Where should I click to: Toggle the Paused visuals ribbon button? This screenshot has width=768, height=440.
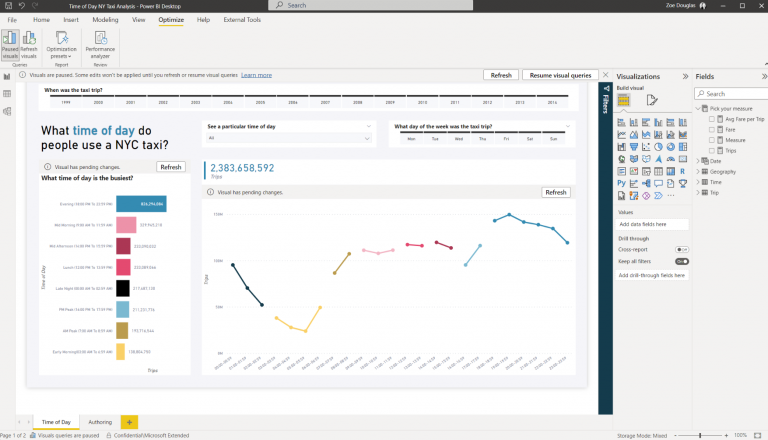[10, 45]
